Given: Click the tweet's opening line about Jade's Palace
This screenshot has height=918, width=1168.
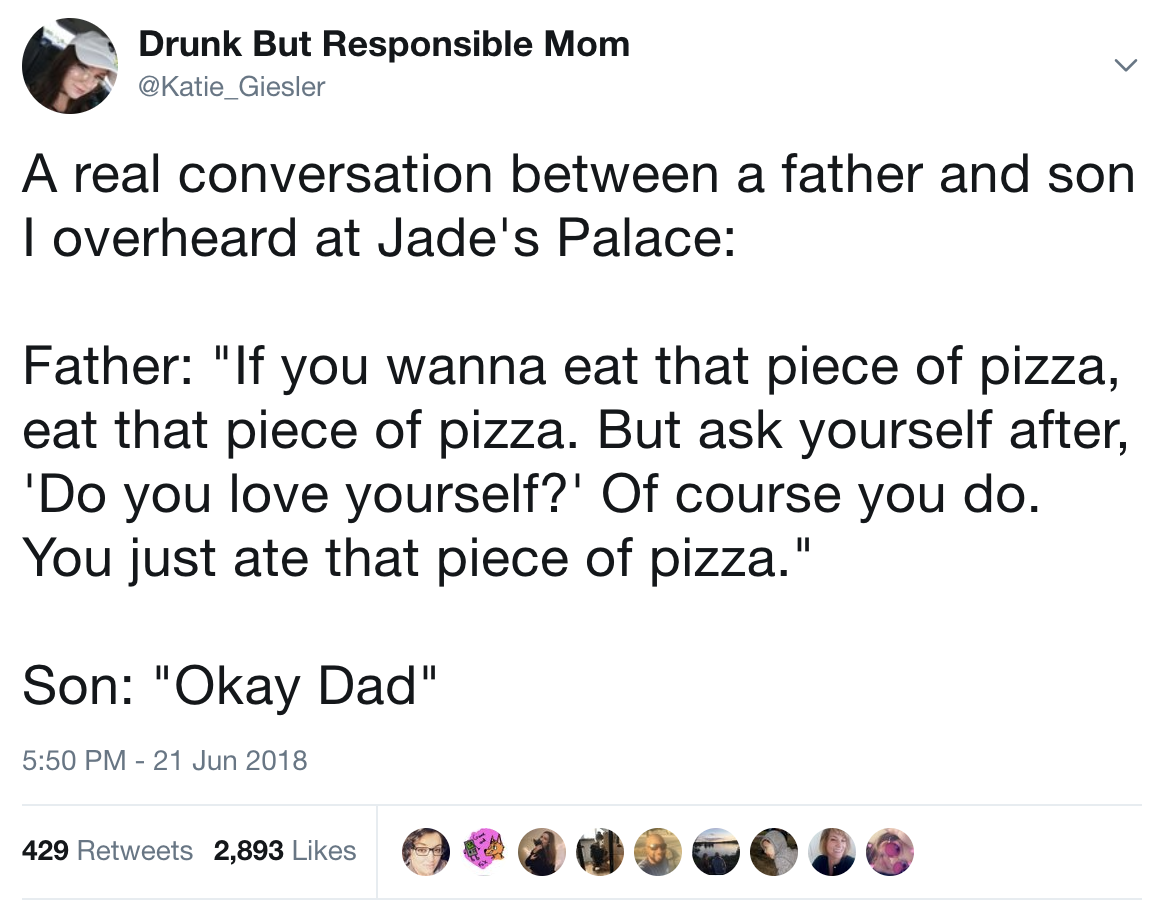Looking at the screenshot, I should 579,206.
